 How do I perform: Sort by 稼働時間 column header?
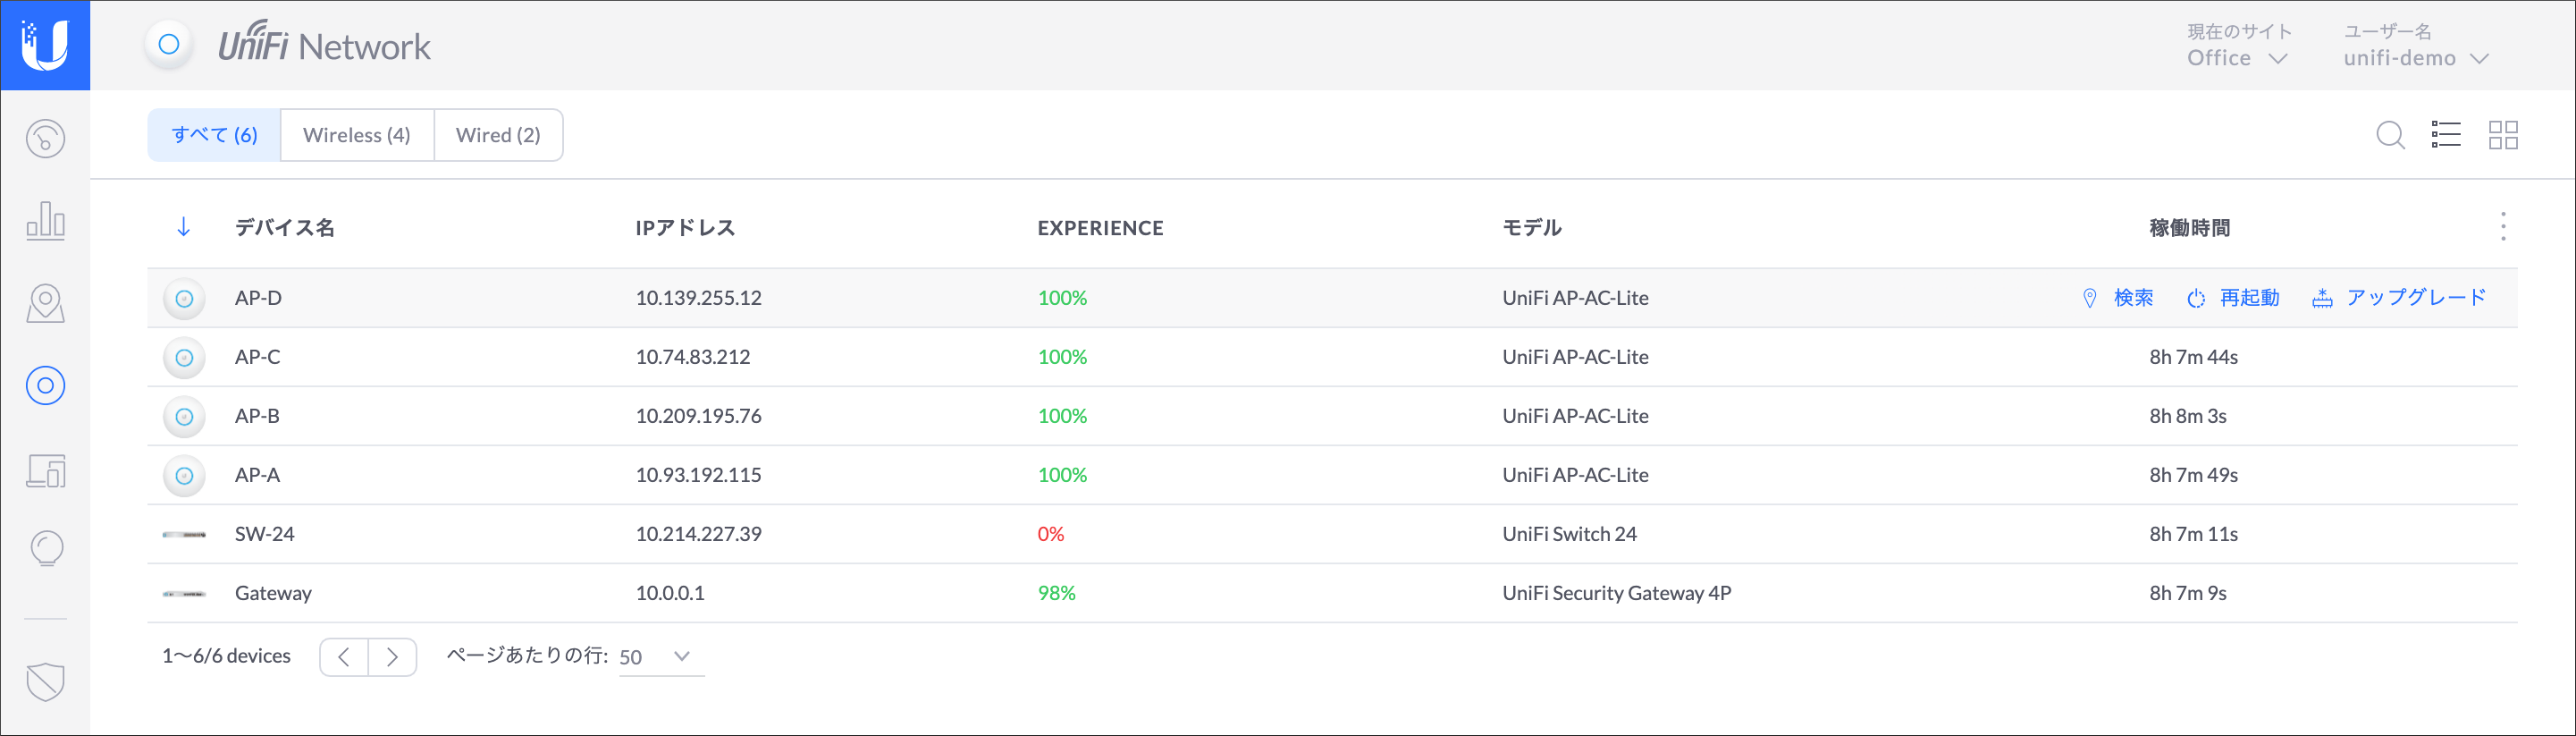[2189, 228]
